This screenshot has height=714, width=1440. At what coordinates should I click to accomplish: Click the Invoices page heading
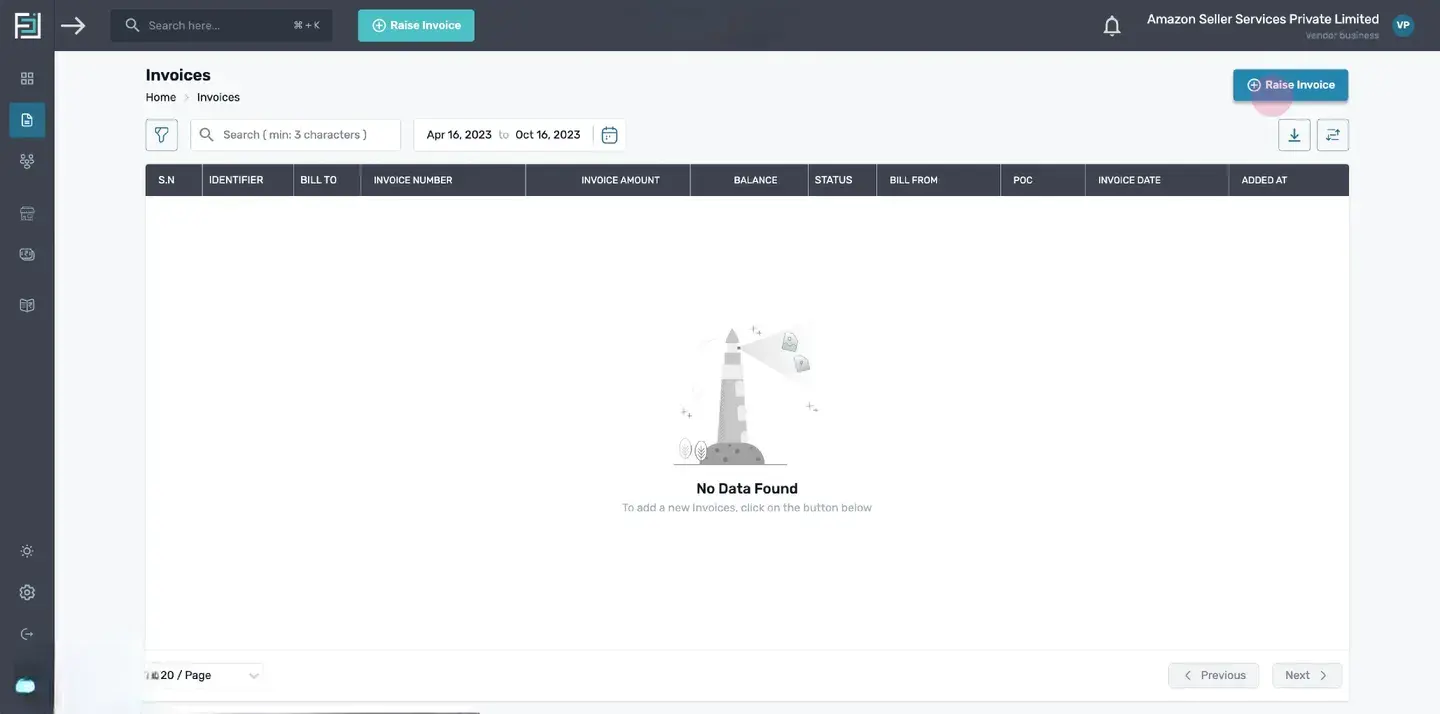[x=178, y=75]
